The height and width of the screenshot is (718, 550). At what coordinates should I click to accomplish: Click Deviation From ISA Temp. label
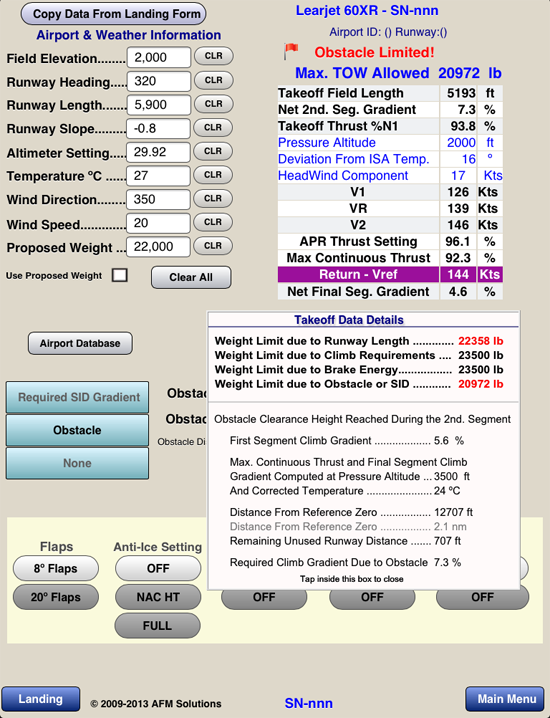[x=354, y=159]
